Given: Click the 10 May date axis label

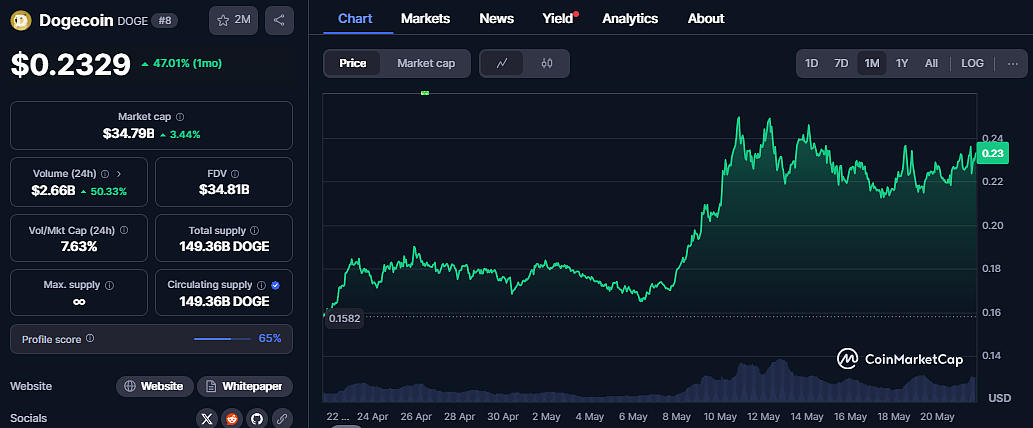Looking at the screenshot, I should pyautogui.click(x=719, y=417).
